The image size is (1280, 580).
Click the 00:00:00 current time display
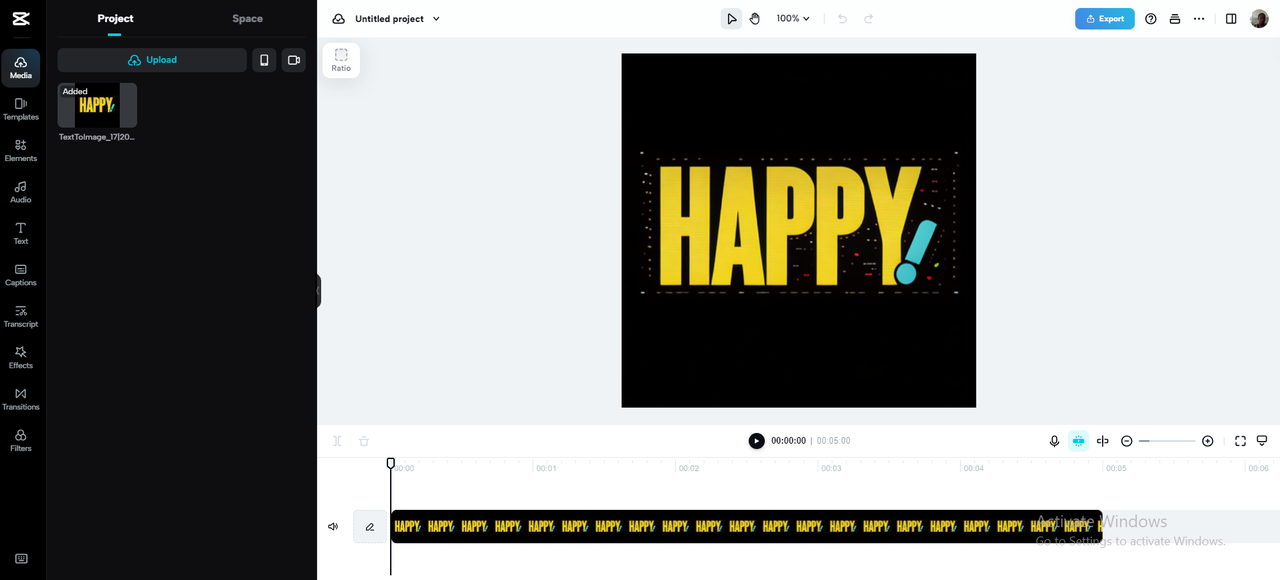788,441
